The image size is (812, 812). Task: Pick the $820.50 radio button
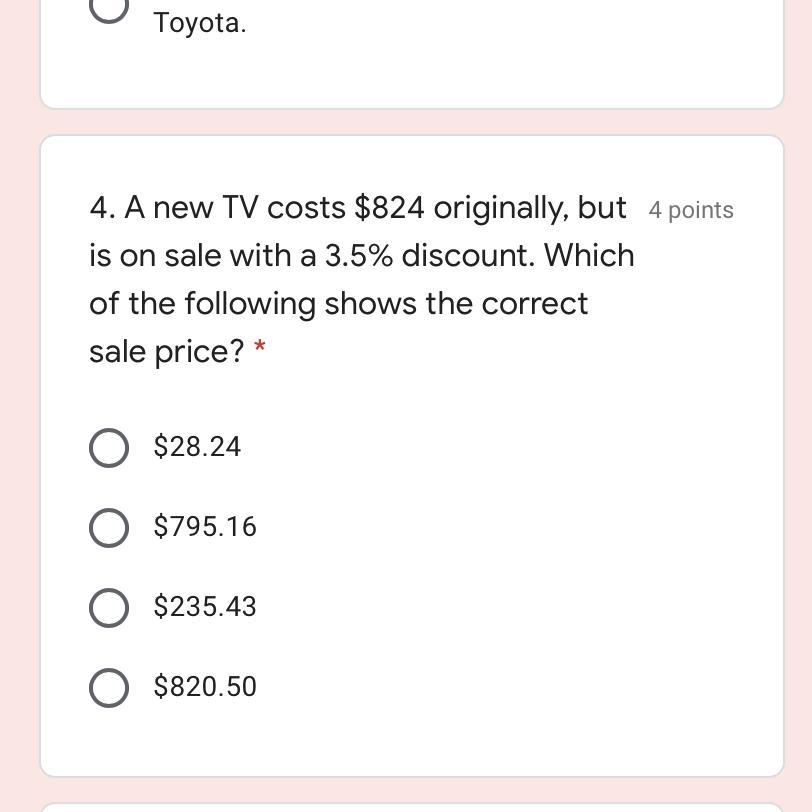tap(109, 687)
